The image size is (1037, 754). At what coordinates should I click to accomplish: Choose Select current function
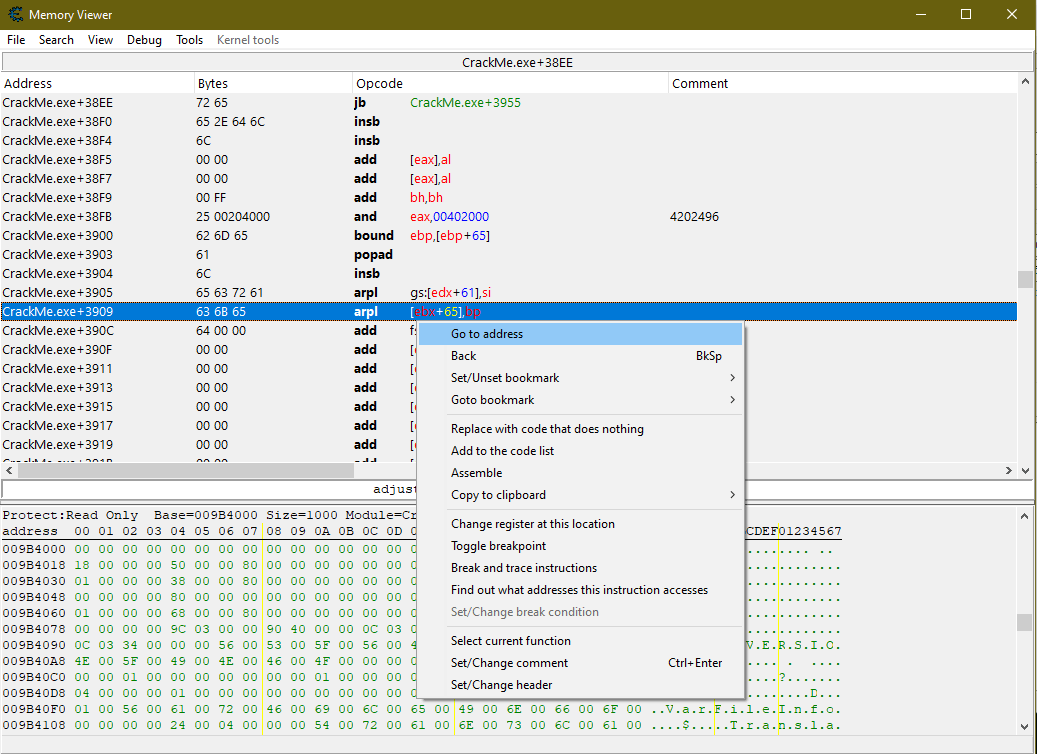click(580, 641)
